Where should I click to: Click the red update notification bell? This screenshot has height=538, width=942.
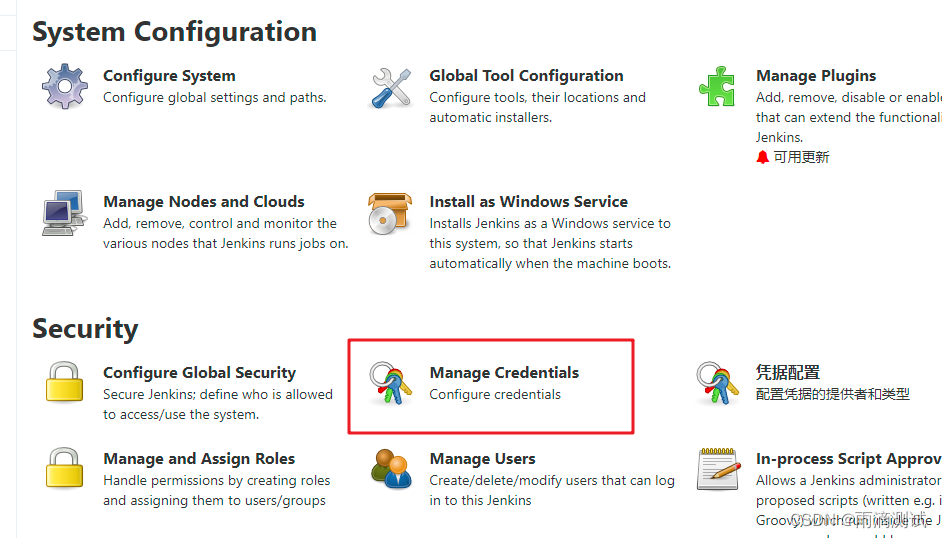[762, 157]
